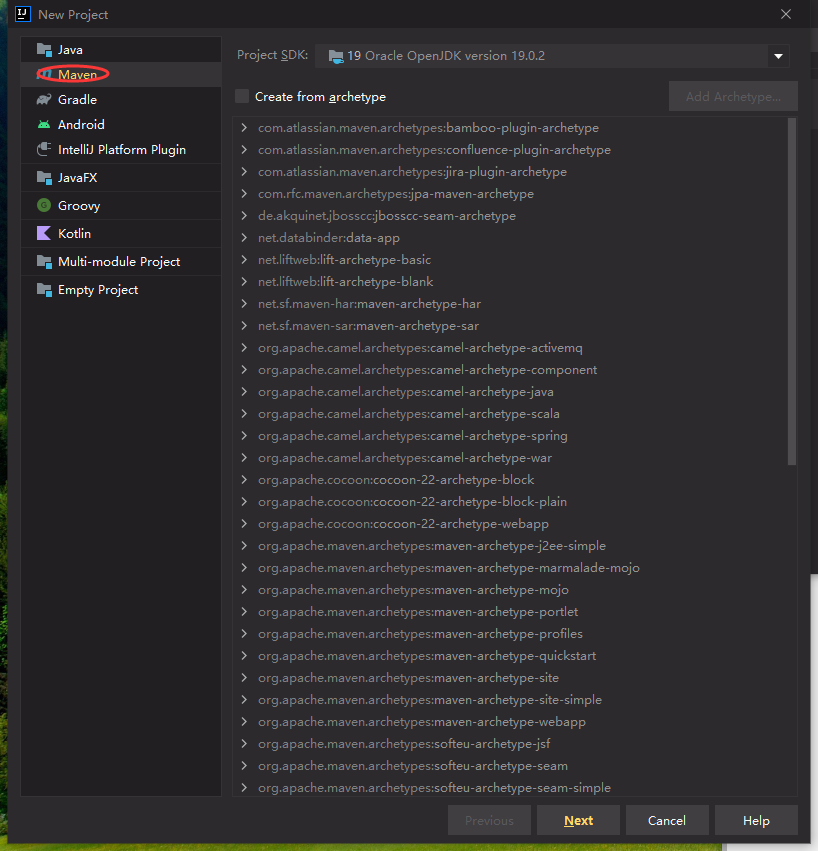
Task: Select Gradle project type
Action: pyautogui.click(x=121, y=99)
